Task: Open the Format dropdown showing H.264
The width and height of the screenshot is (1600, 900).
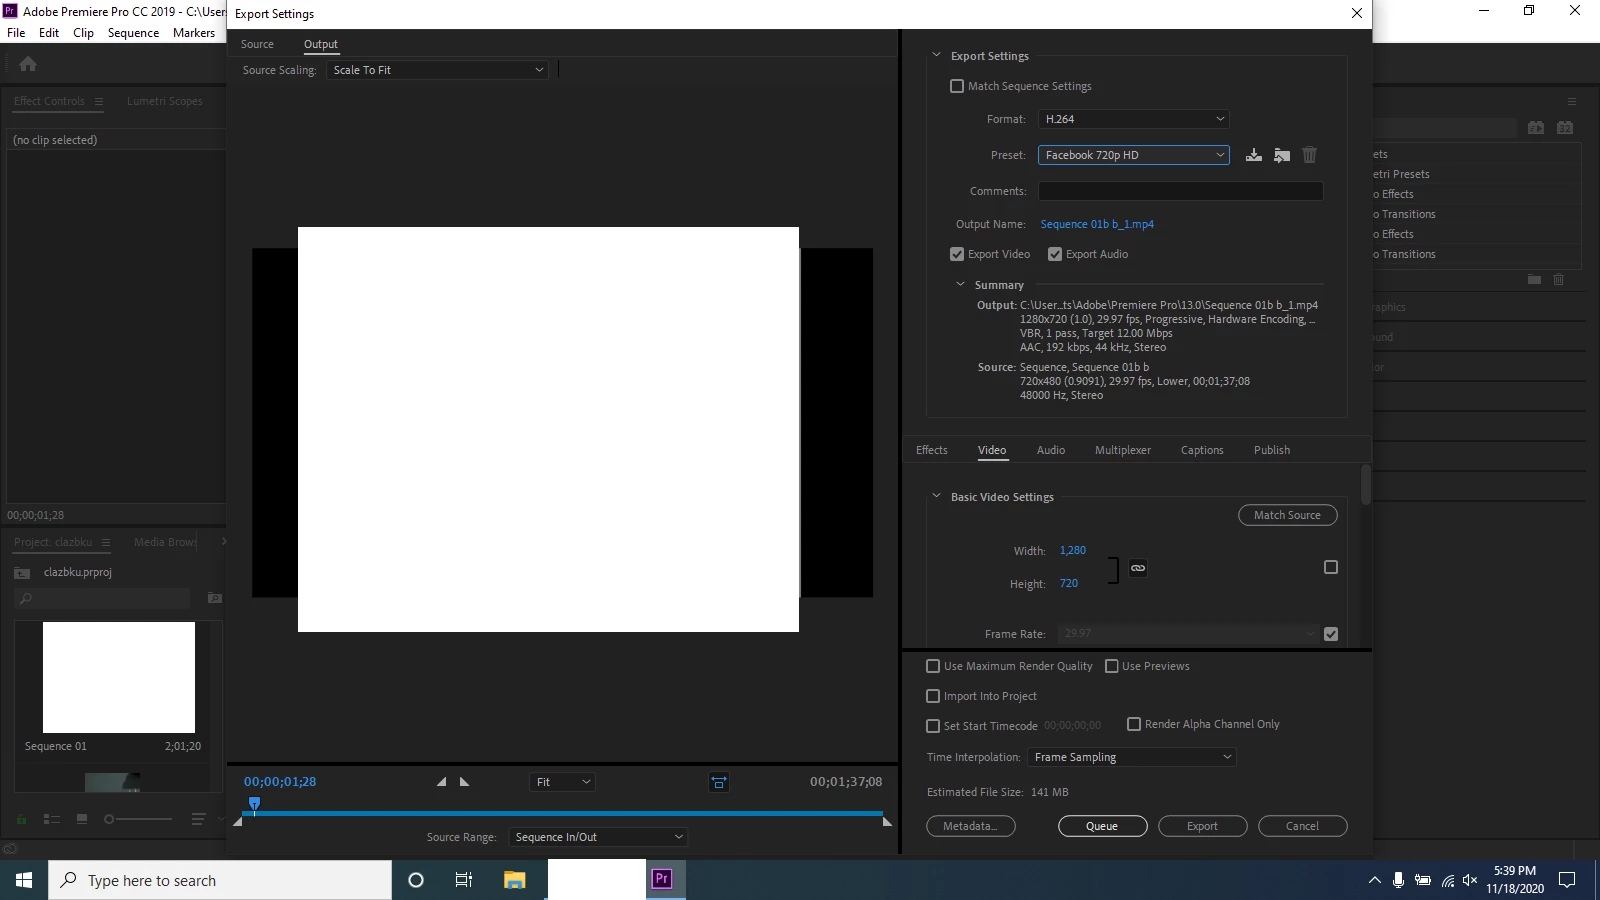Action: pos(1133,119)
